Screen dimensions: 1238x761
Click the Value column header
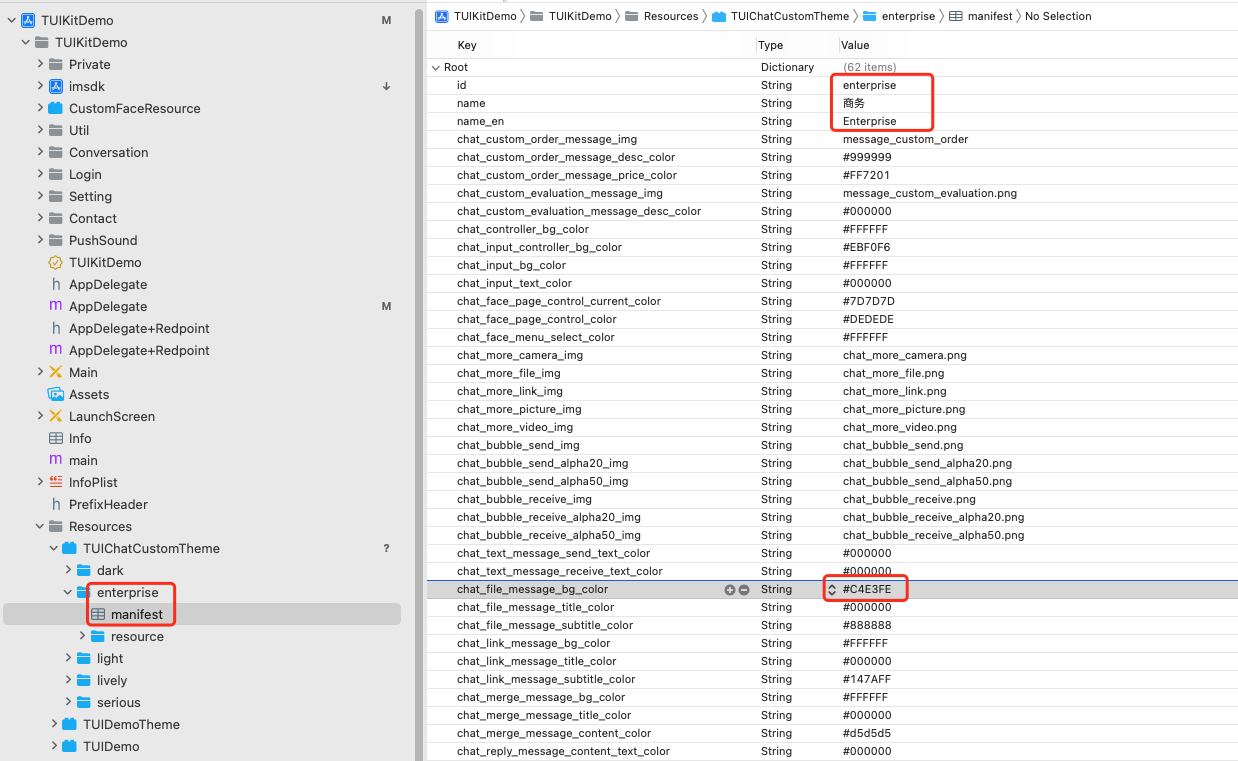pos(855,45)
